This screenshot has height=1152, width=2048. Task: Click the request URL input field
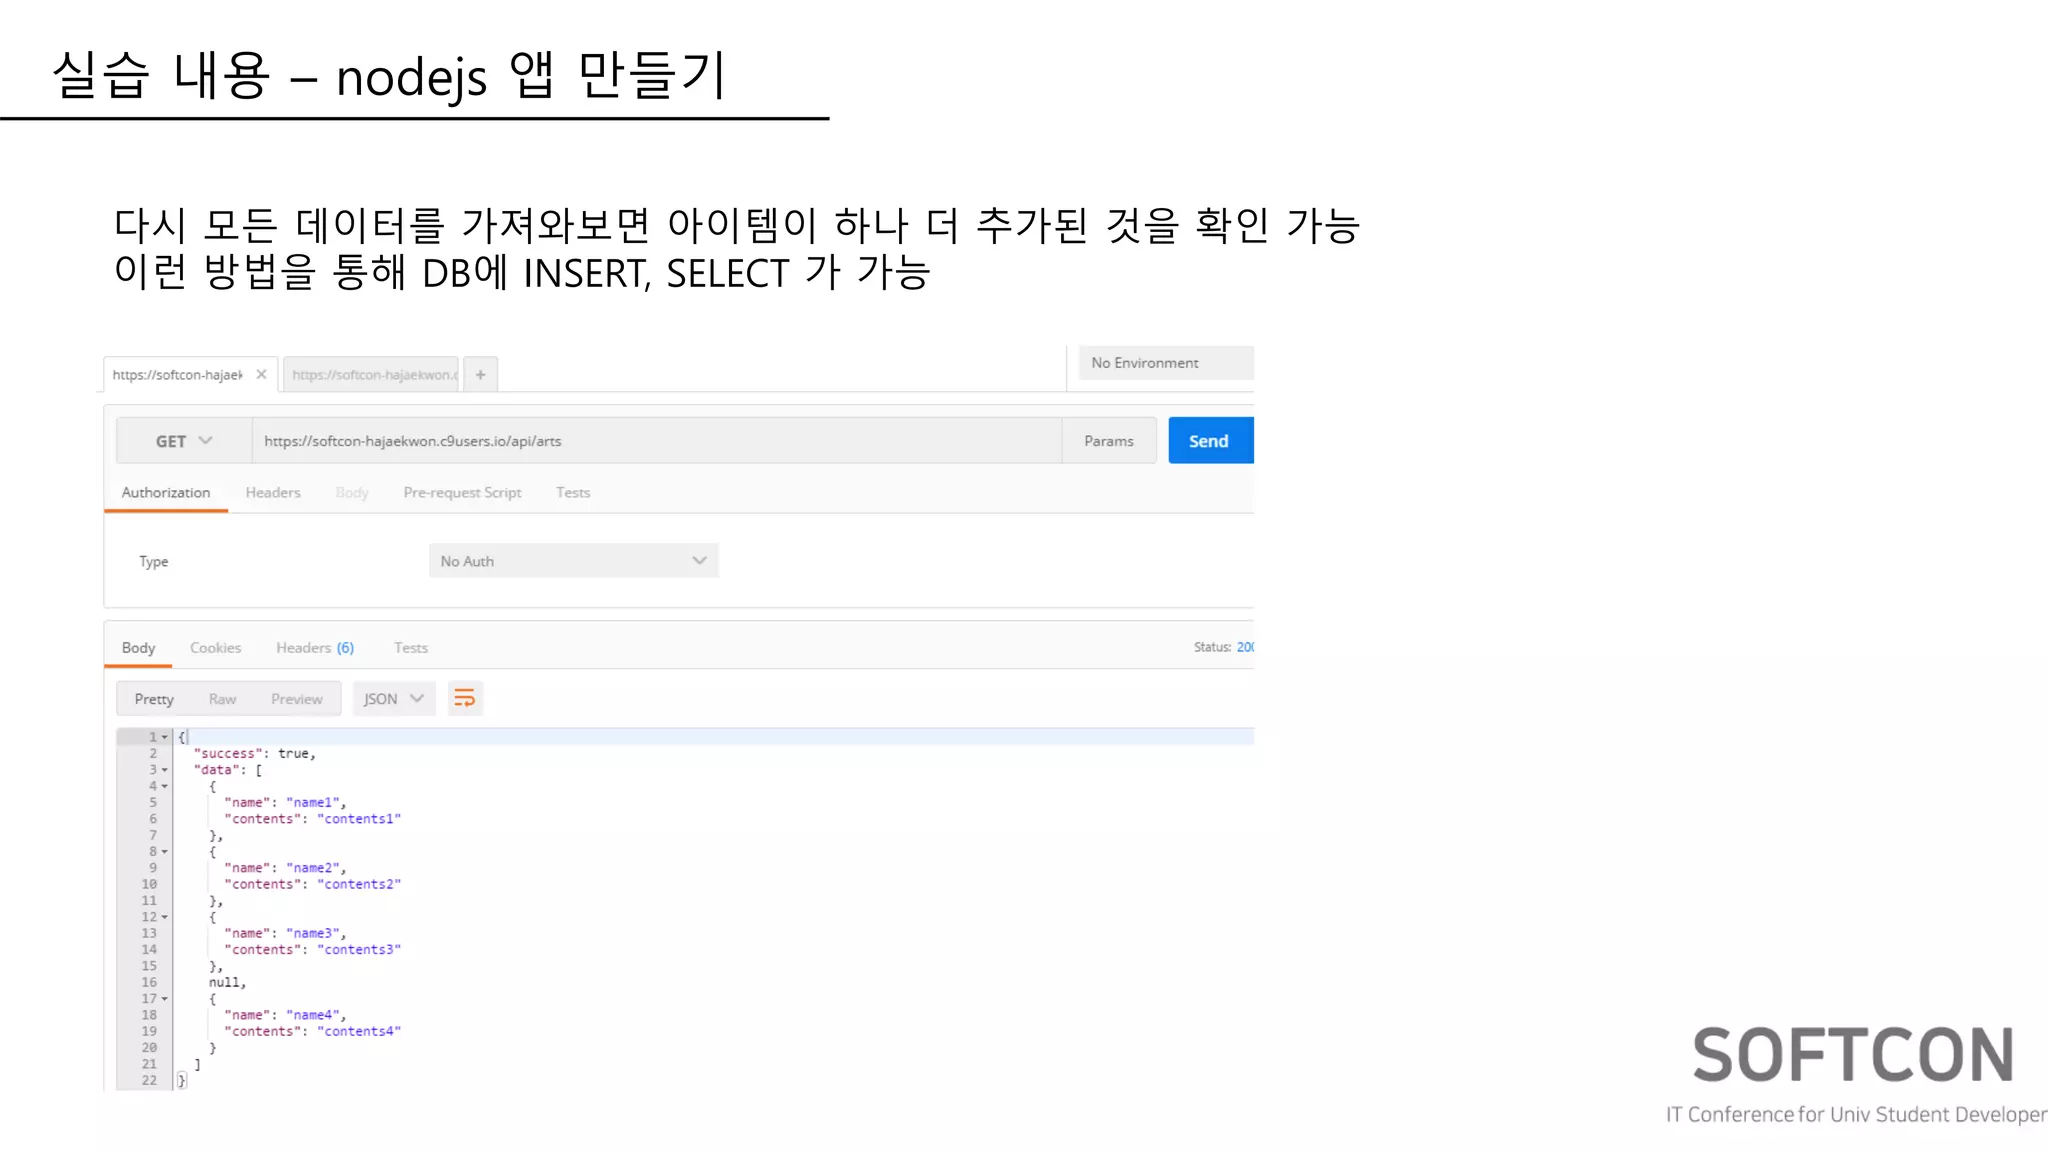click(x=657, y=441)
